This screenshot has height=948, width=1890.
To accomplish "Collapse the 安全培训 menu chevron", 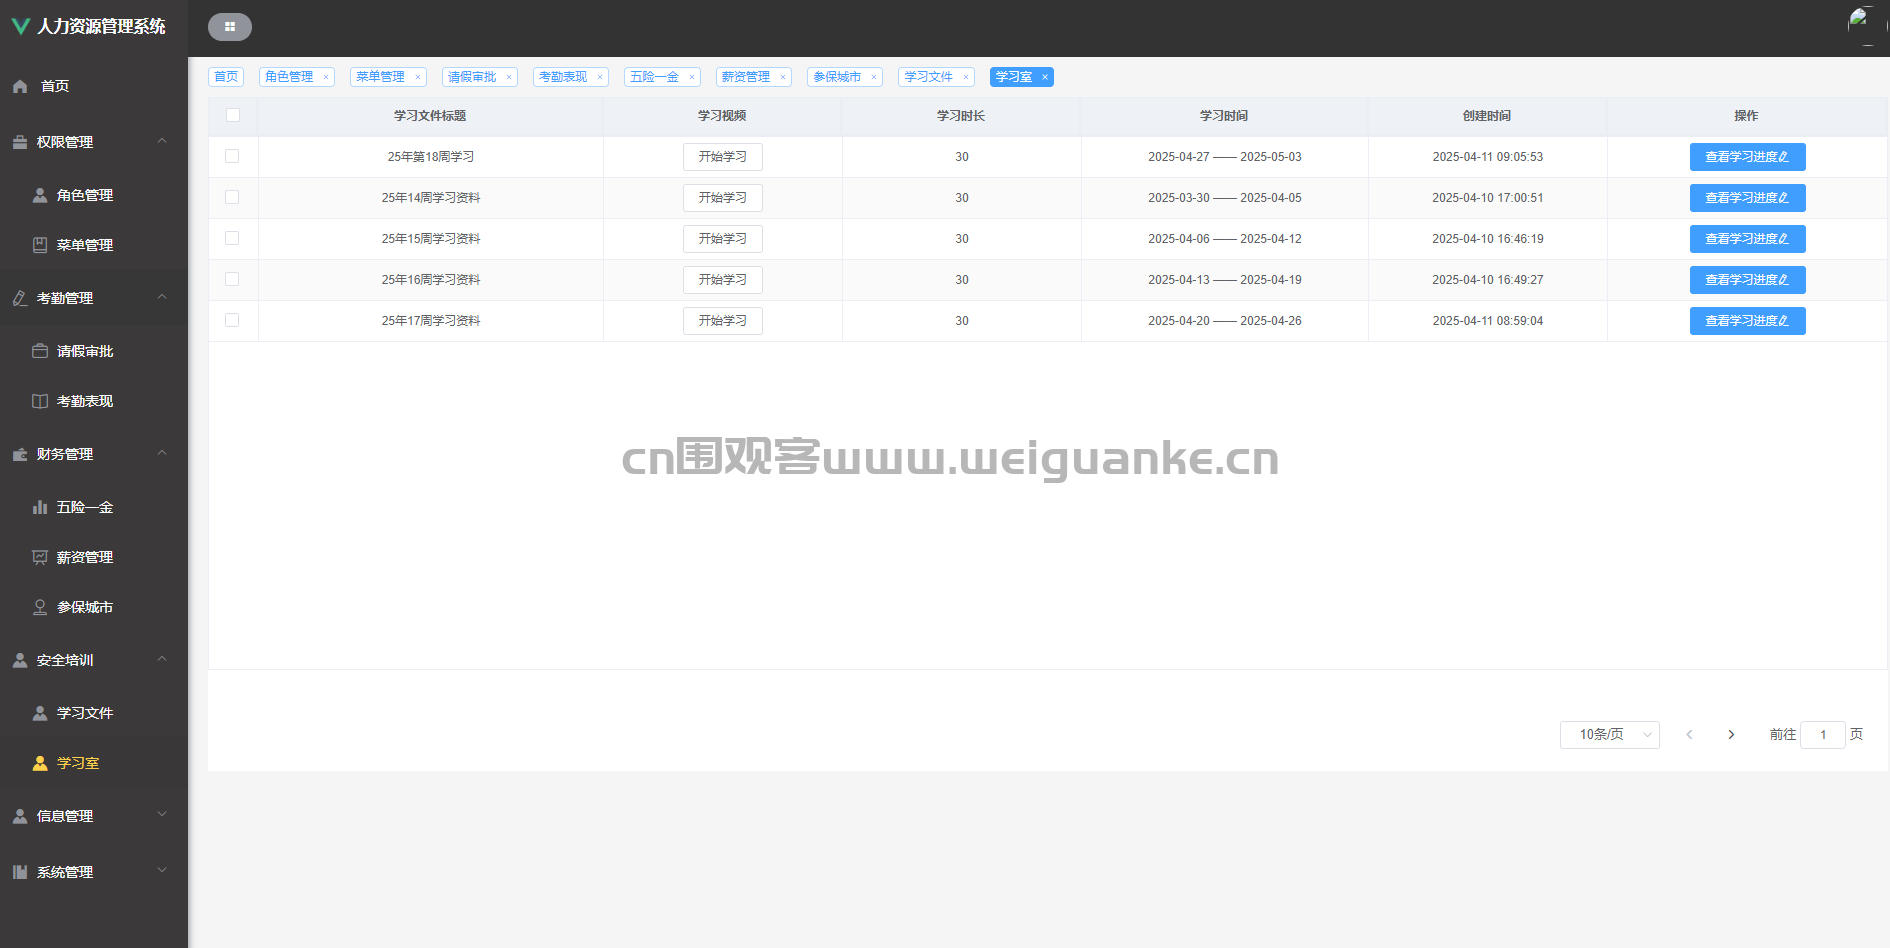I will pos(162,659).
